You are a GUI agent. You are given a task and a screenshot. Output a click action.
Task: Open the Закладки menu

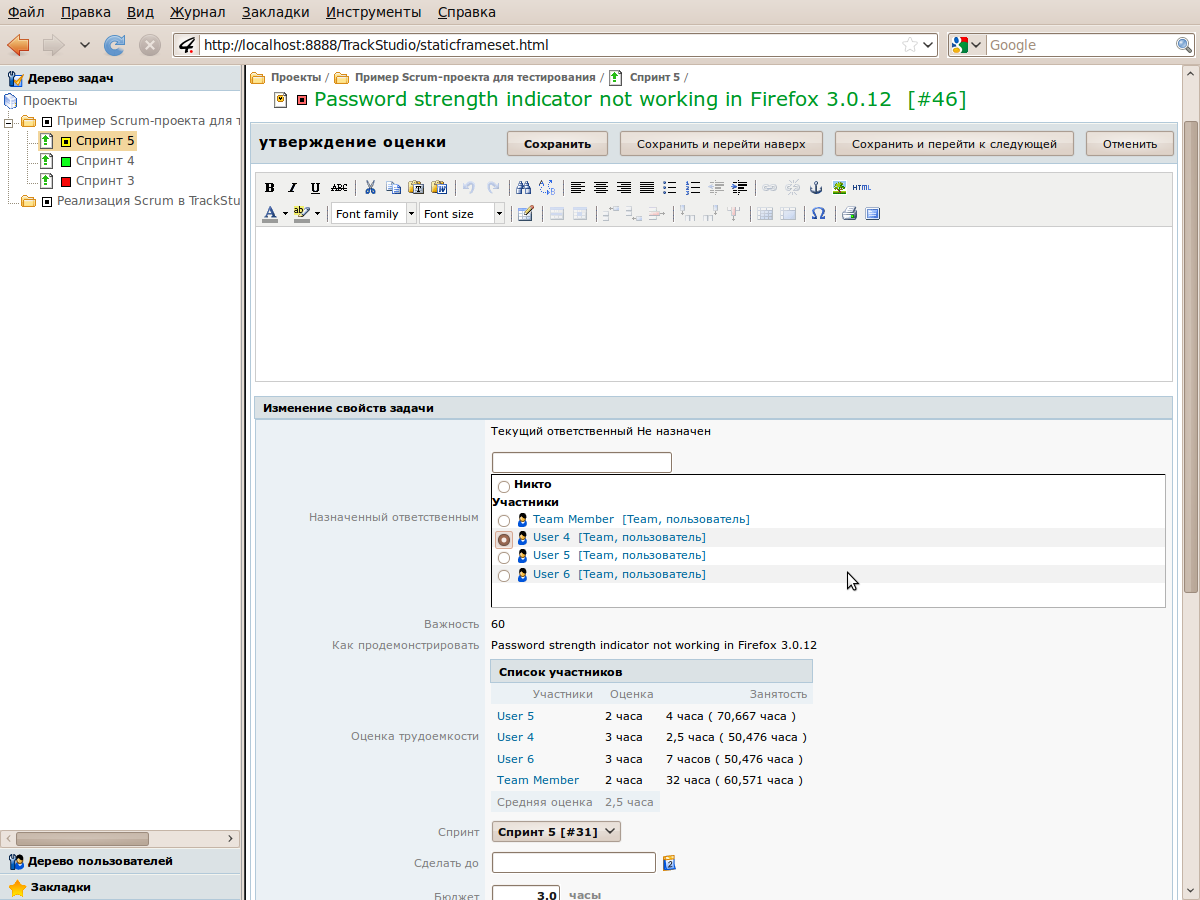point(275,13)
